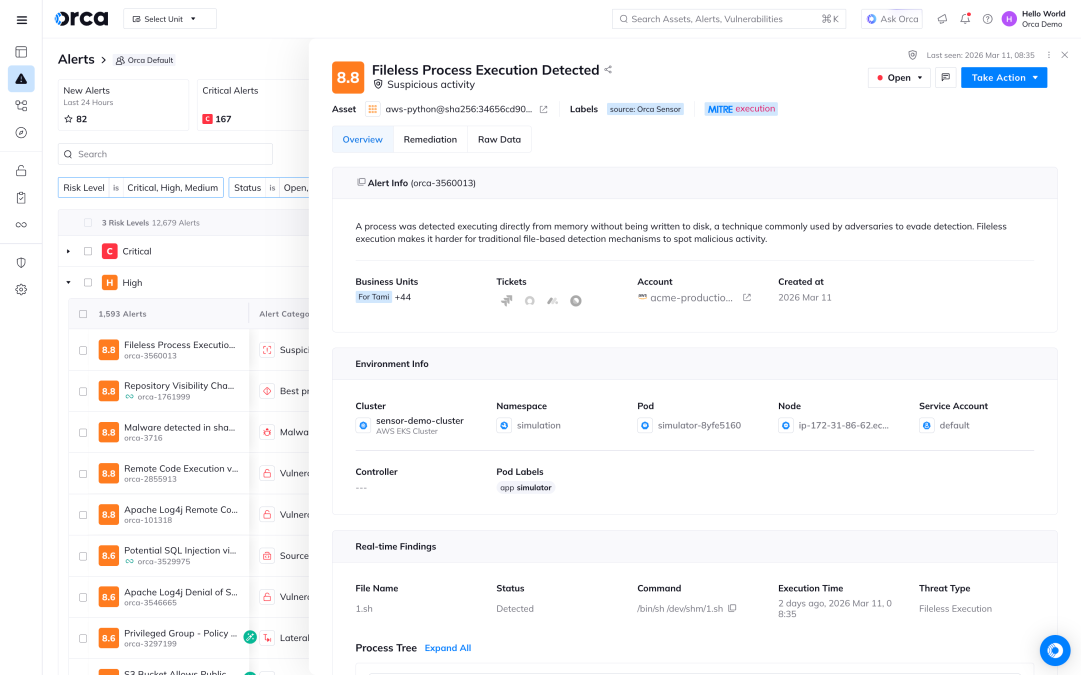Copy the /bin/sh command to clipboard
This screenshot has height=675, width=1081.
pyautogui.click(x=732, y=609)
